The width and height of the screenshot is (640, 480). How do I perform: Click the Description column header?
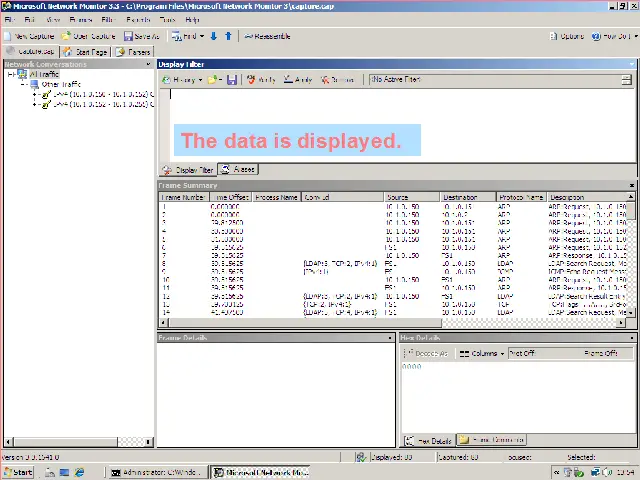pos(587,197)
